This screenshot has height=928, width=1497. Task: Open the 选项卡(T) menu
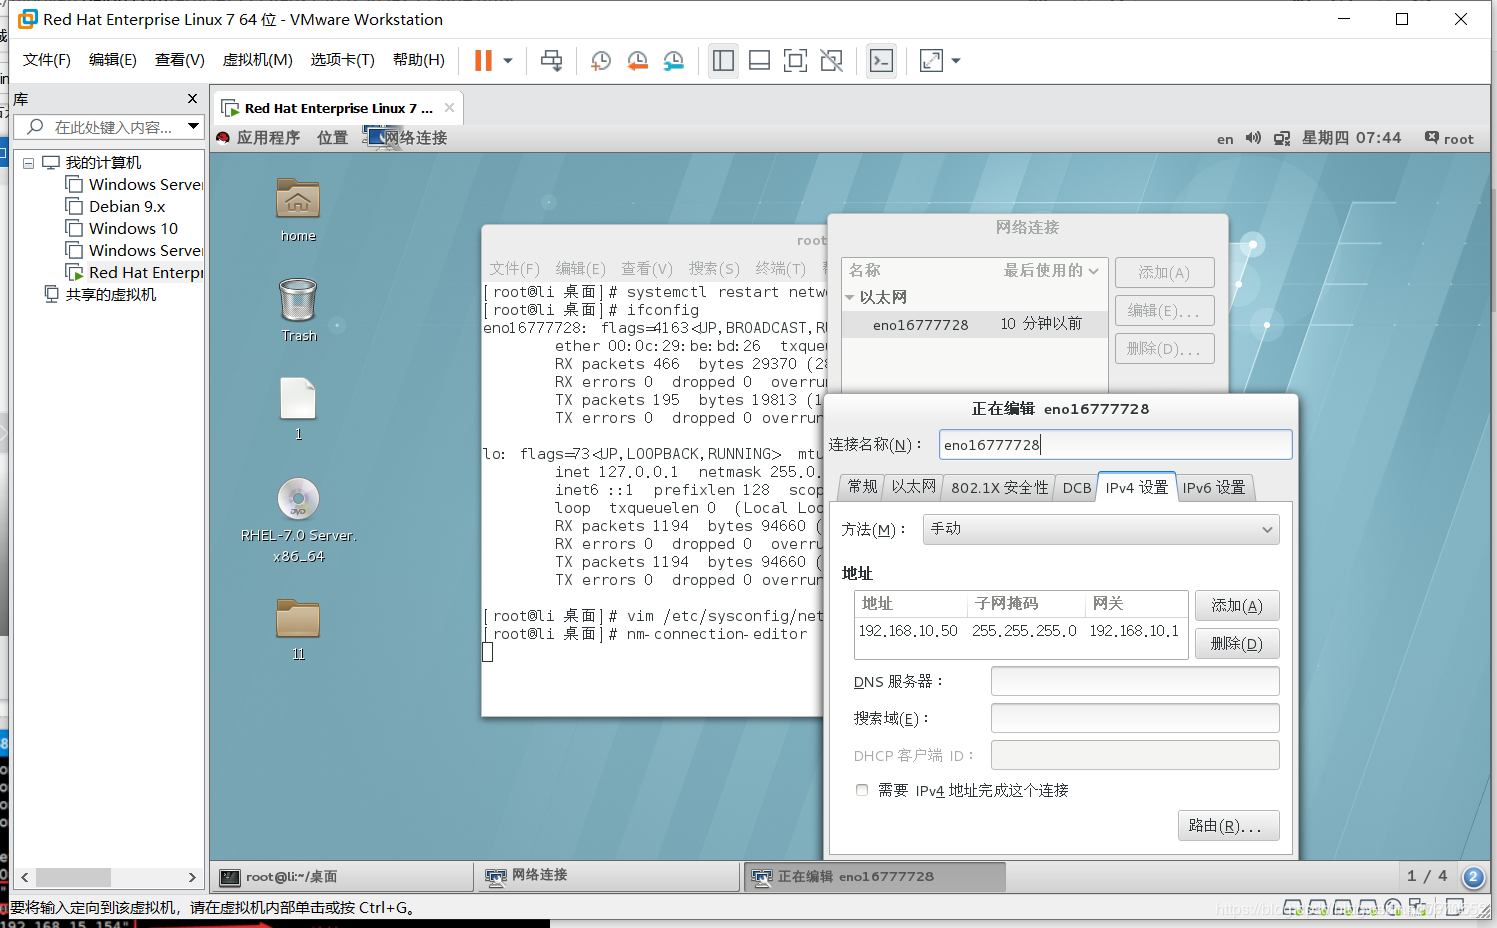tap(343, 60)
